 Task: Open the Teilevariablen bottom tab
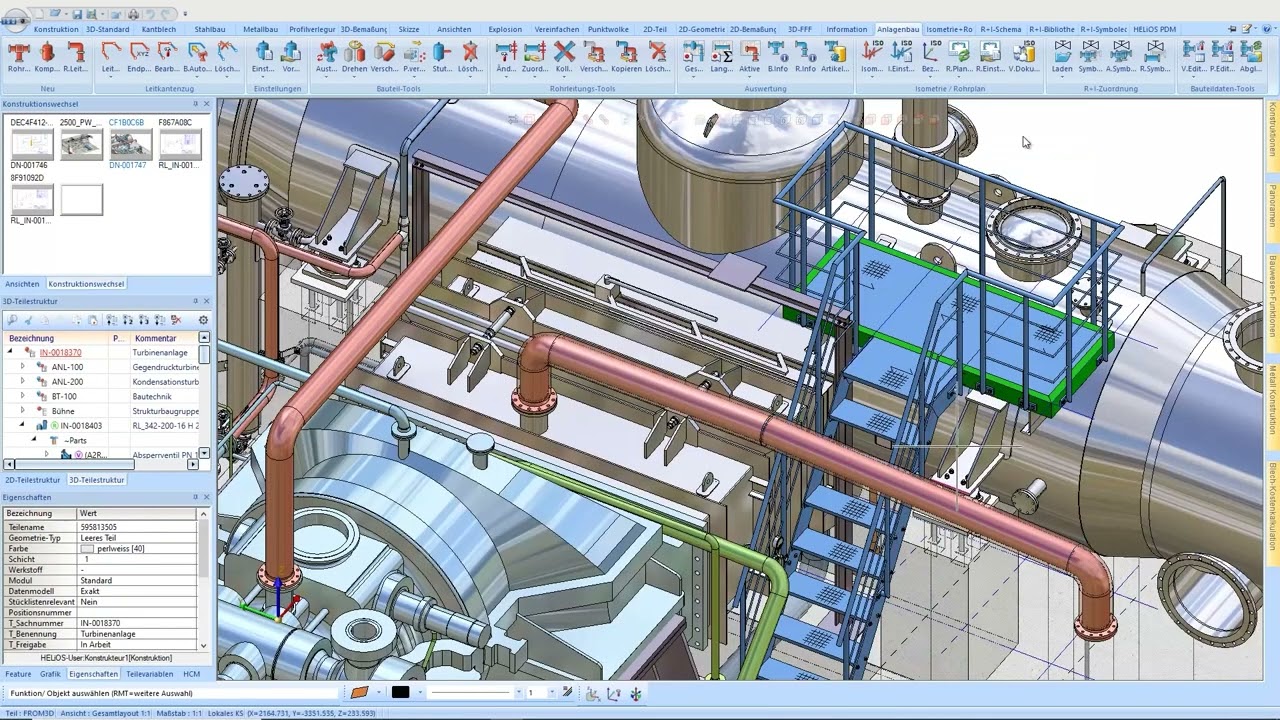[x=149, y=674]
